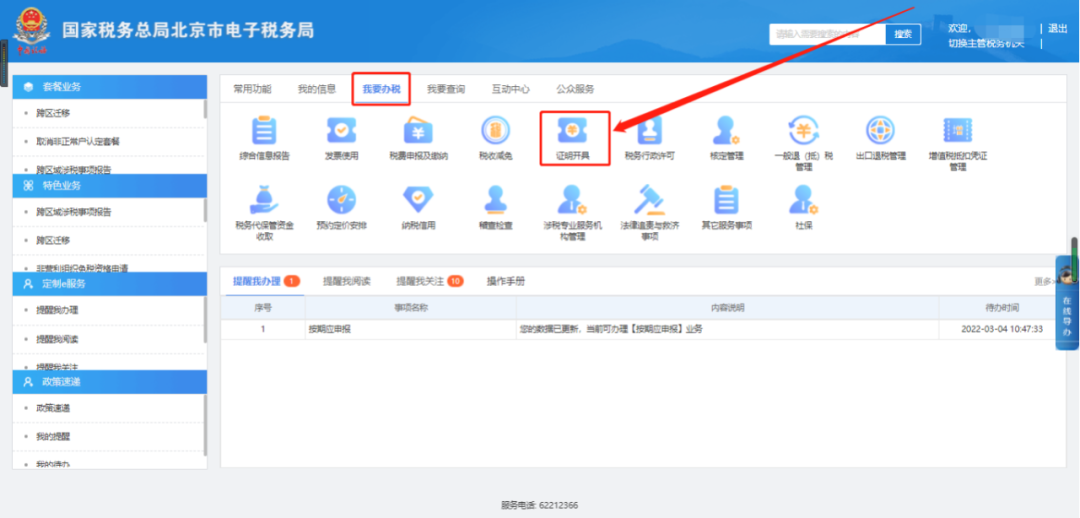Open the 互动中心 tab
The width and height of the screenshot is (1080, 518).
(x=510, y=89)
